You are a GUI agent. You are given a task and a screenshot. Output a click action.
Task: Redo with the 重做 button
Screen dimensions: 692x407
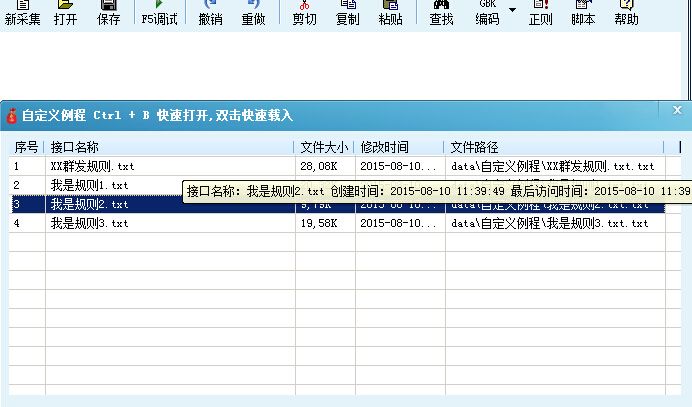pyautogui.click(x=253, y=13)
